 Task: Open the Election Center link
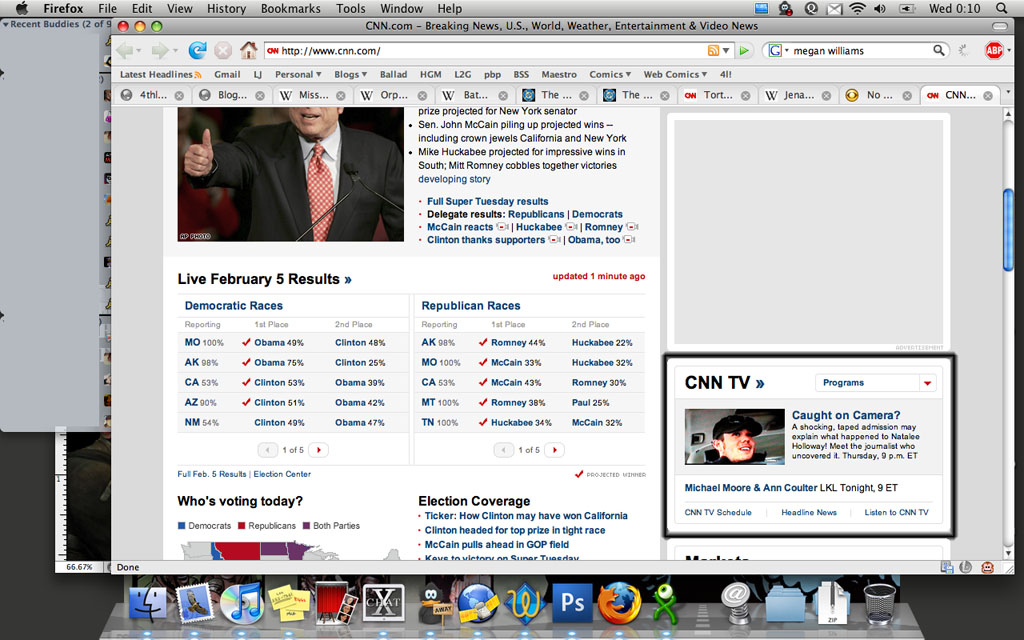pos(282,474)
